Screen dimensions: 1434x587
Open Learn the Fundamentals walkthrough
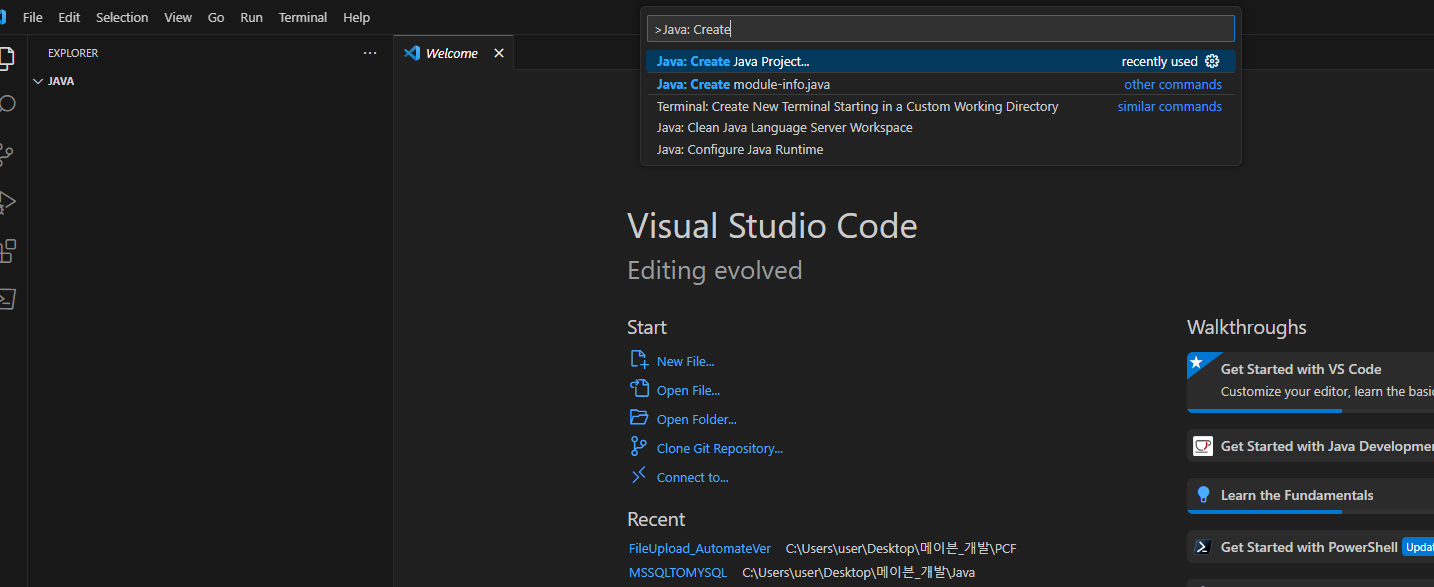(1311, 495)
